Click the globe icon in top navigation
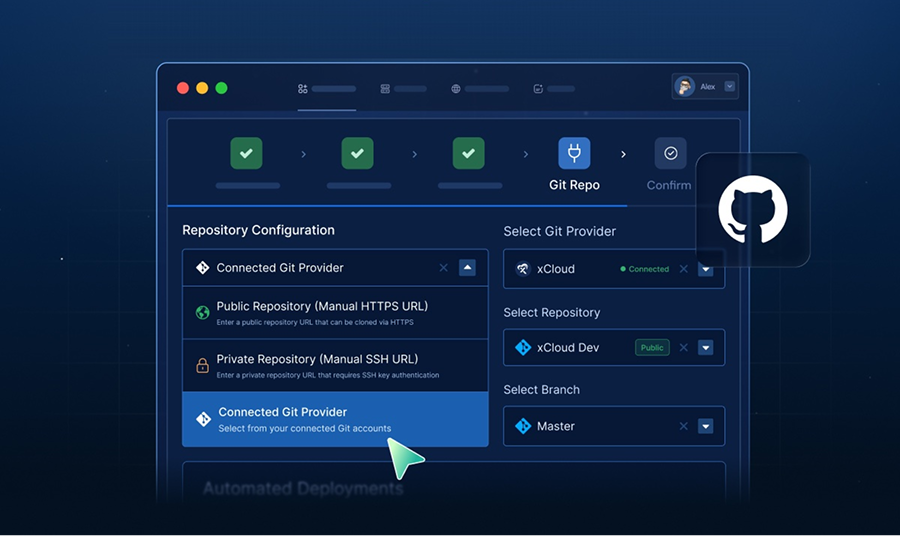Image resolution: width=900 pixels, height=536 pixels. (x=456, y=89)
